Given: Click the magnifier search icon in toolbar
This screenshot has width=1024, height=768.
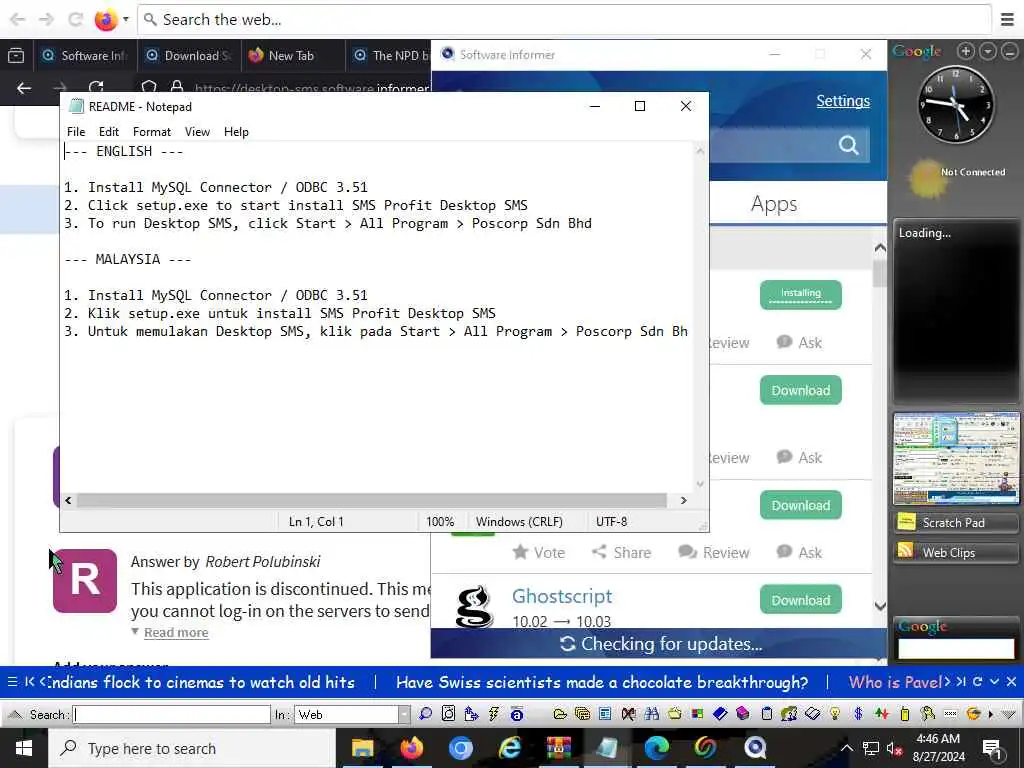Looking at the screenshot, I should pos(426,714).
